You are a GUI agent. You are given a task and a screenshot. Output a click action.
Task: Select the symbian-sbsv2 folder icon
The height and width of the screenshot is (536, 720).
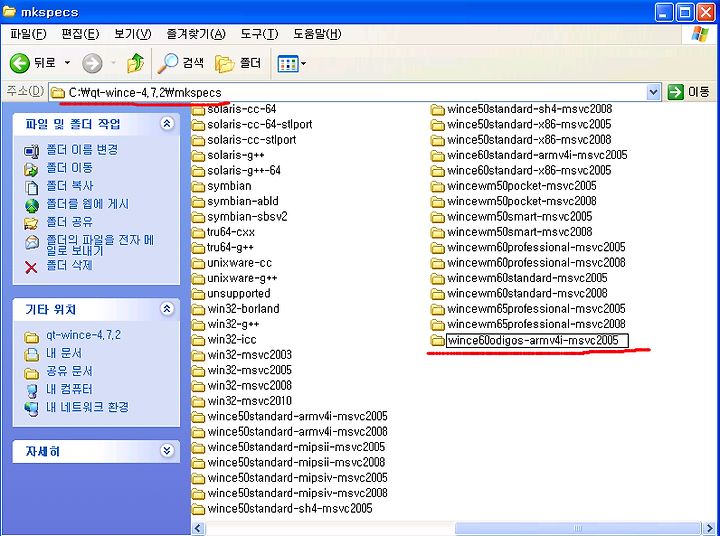click(x=198, y=217)
